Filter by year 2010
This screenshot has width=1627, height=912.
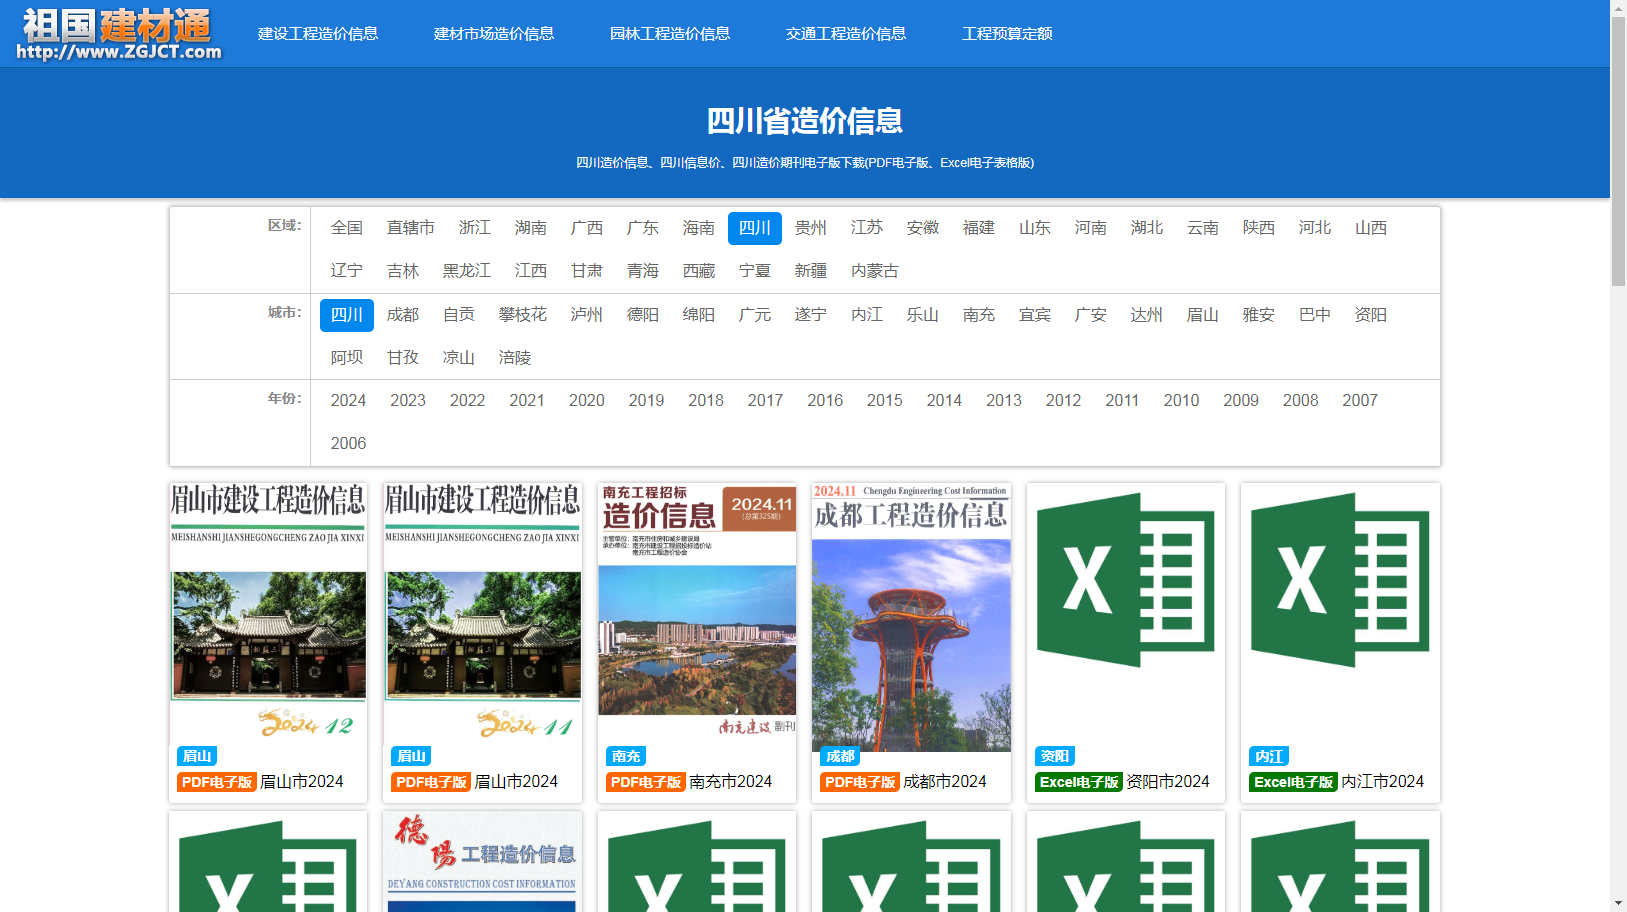1182,401
